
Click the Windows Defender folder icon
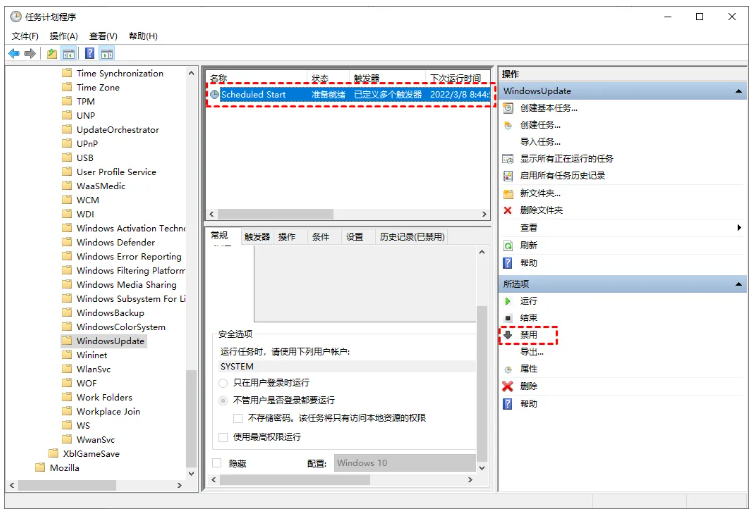pyautogui.click(x=67, y=242)
